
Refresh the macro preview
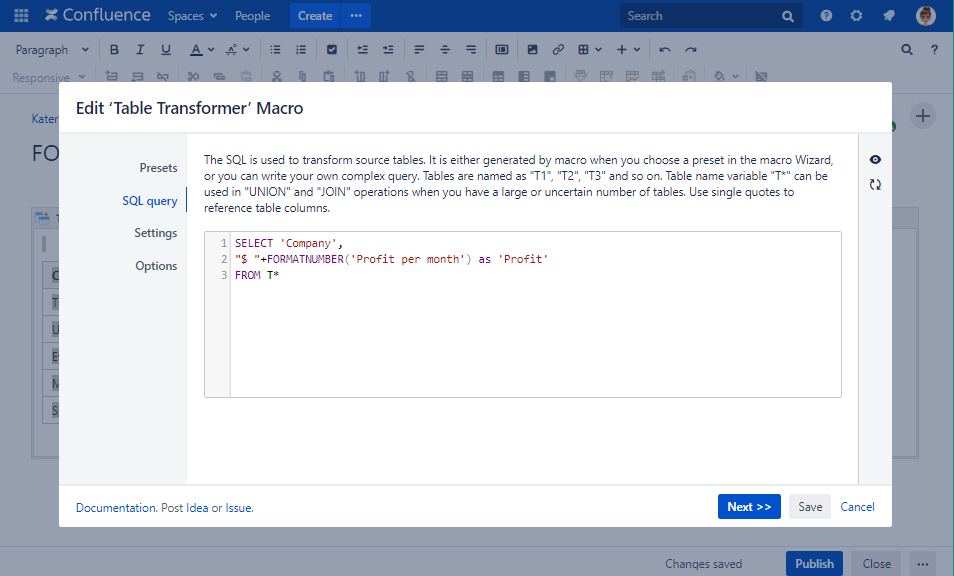pos(875,184)
